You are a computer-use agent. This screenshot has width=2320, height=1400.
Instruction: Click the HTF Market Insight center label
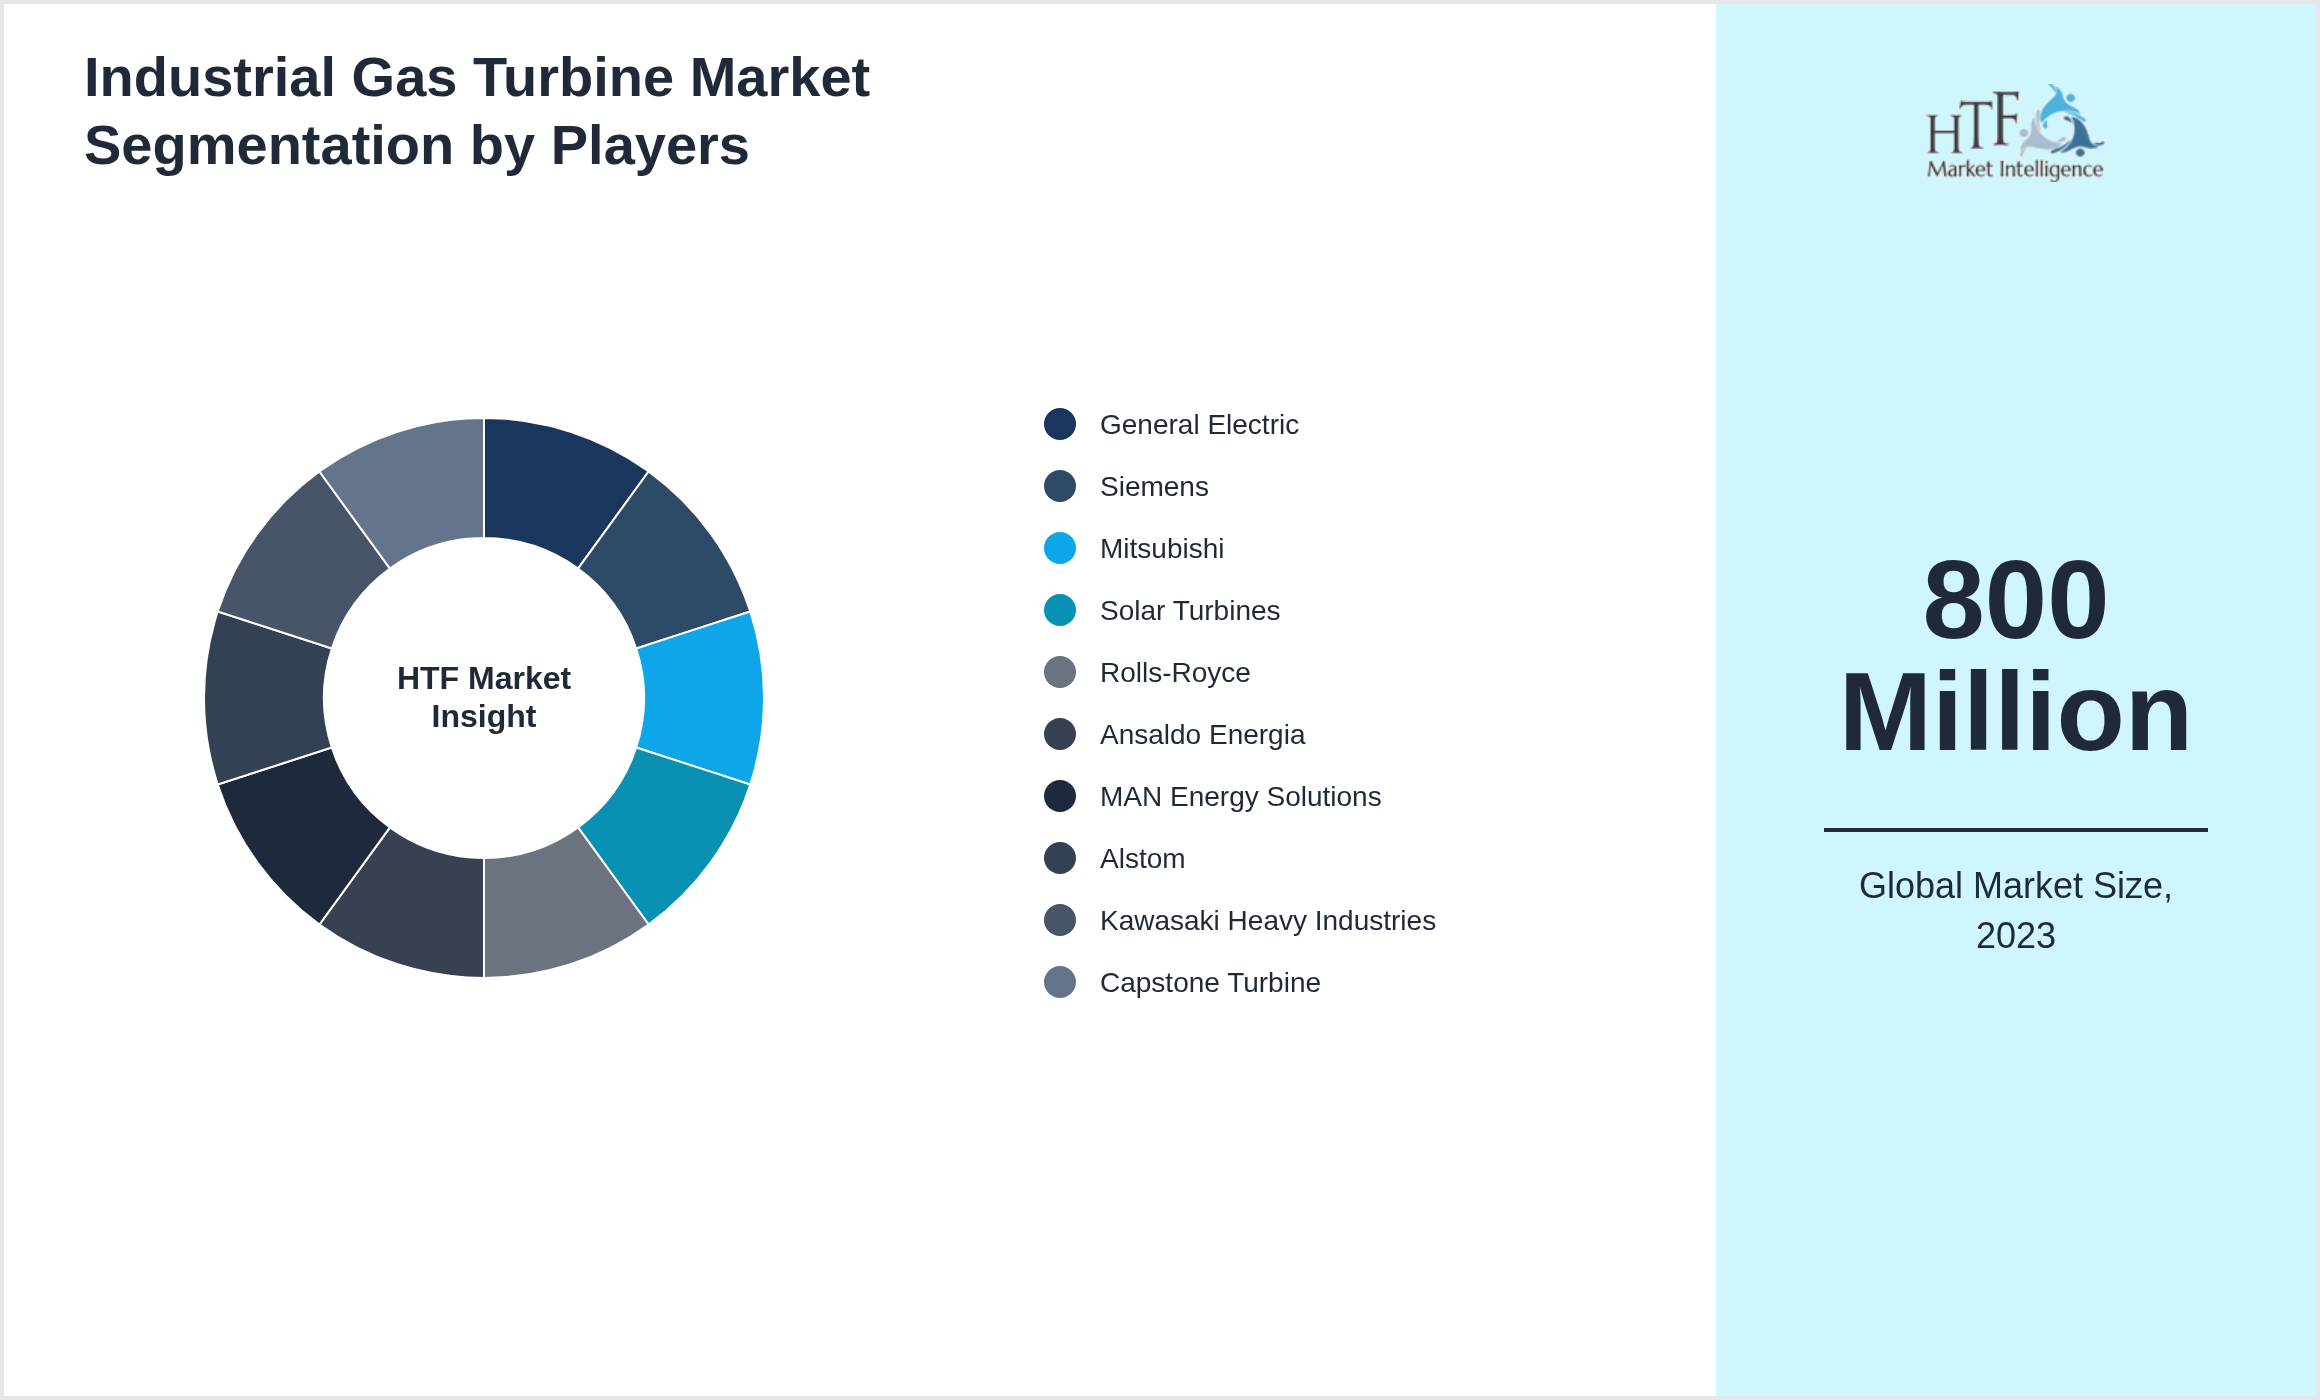click(x=484, y=697)
